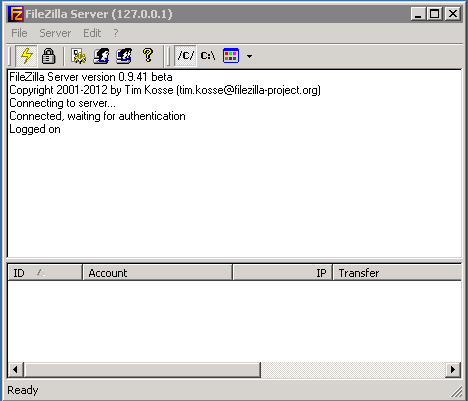
Task: Click the yellow question mark help icon
Action: [x=148, y=55]
